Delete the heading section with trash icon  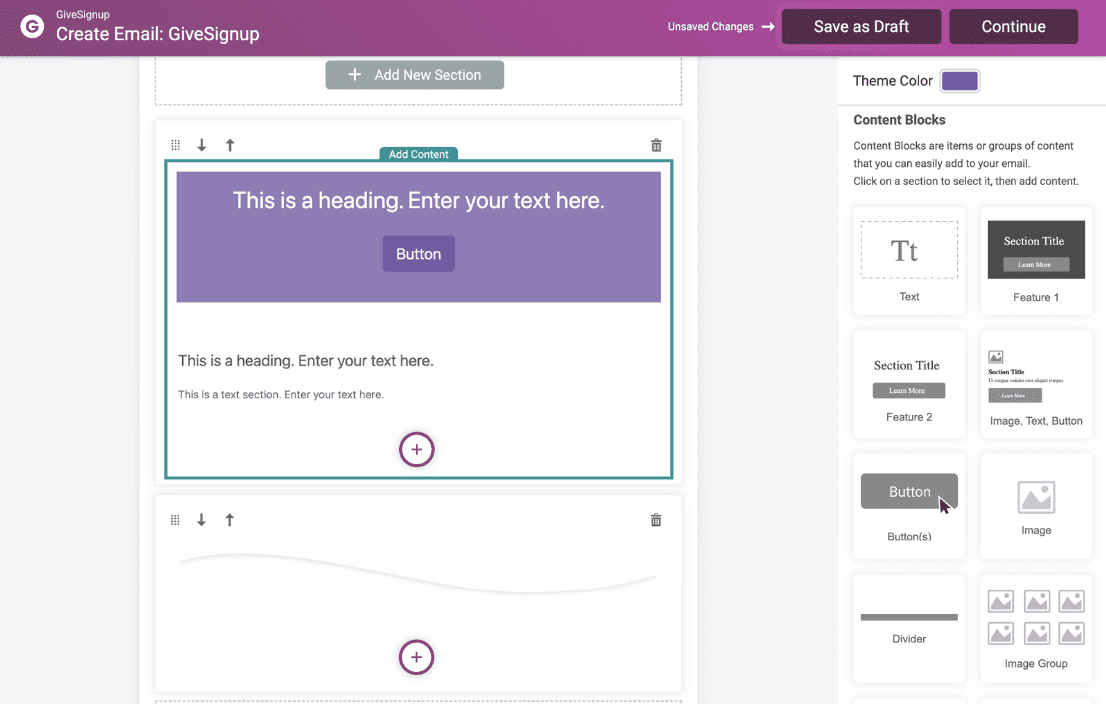656,145
